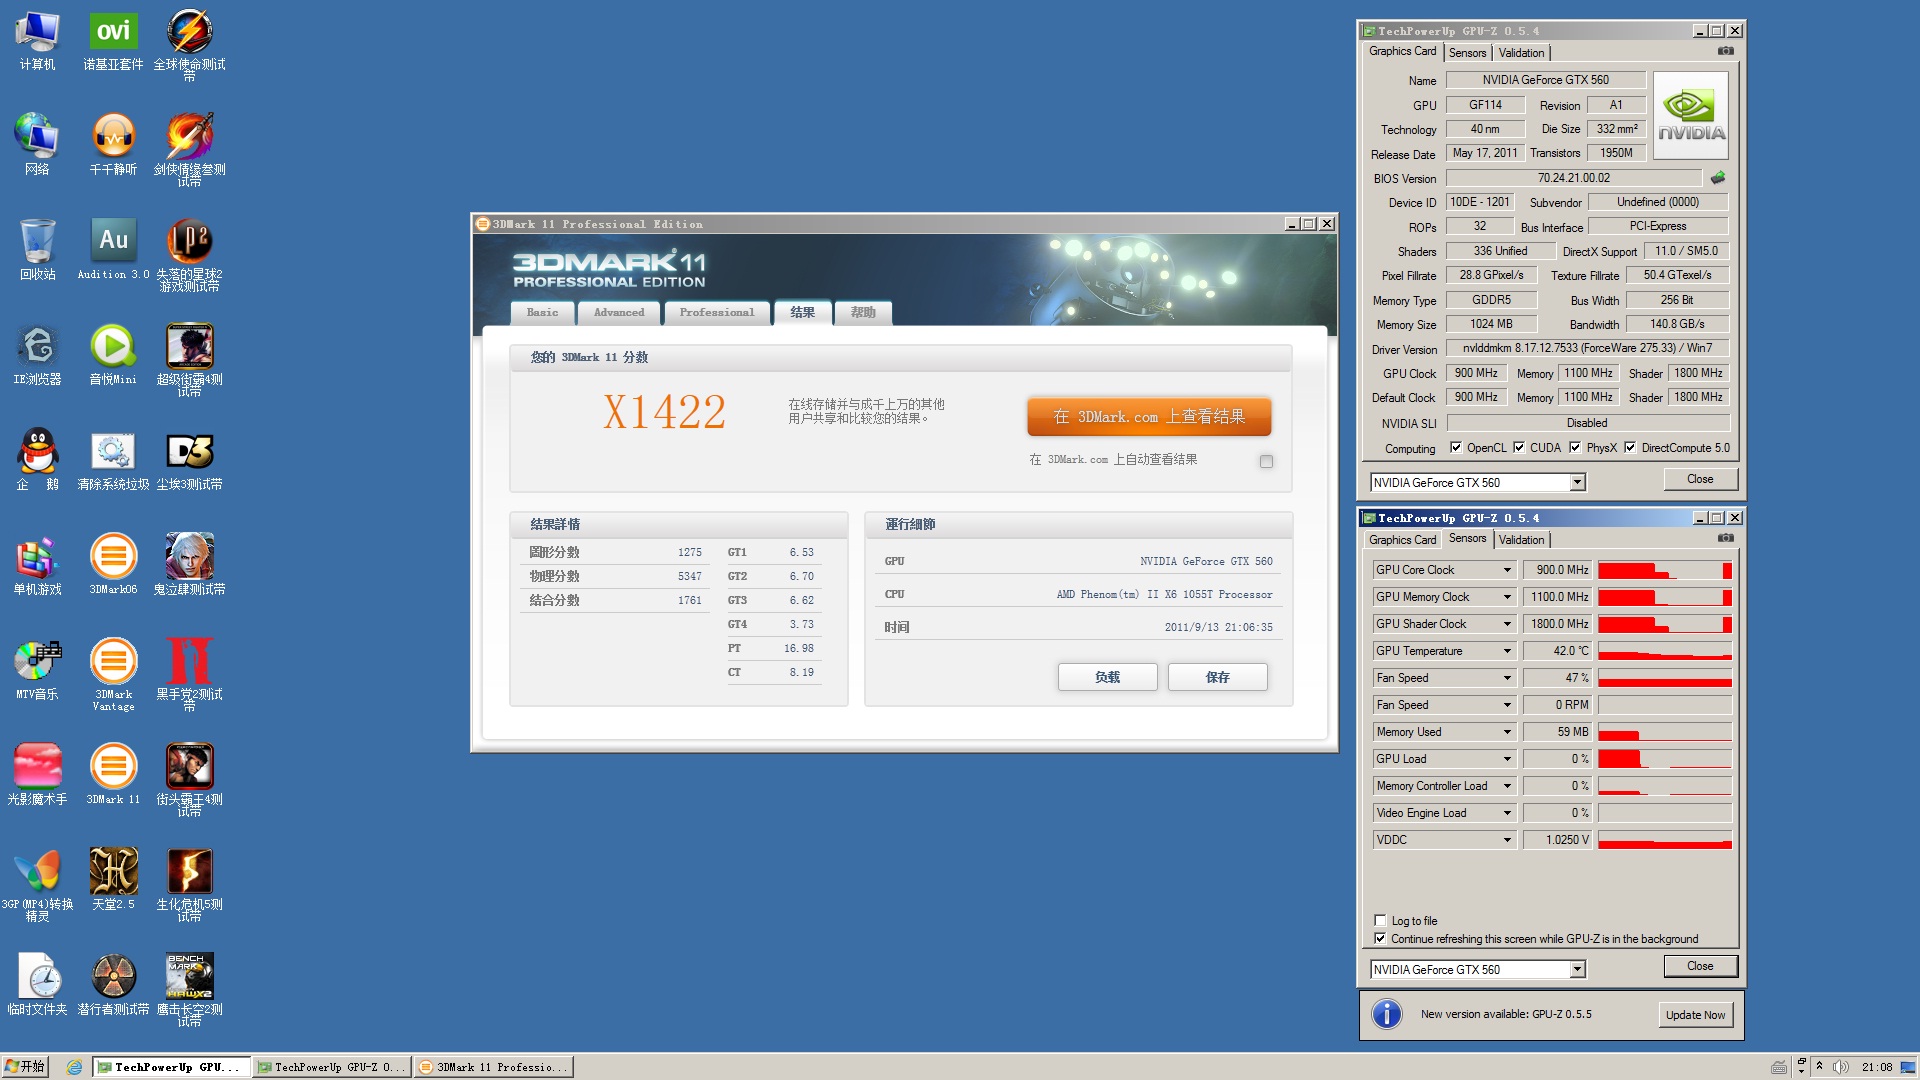Open GPU selector dropdown in top GPU-Z window
The width and height of the screenshot is (1920, 1080).
click(1577, 483)
